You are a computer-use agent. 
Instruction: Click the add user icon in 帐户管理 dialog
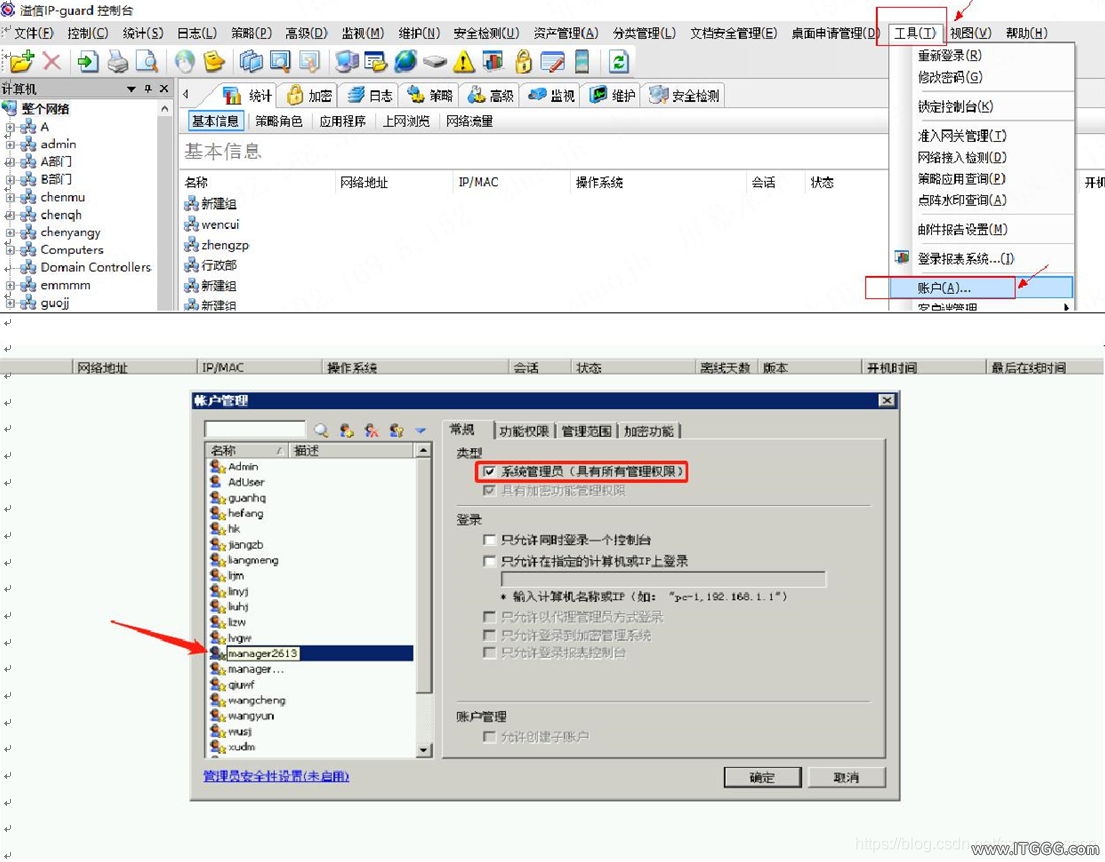[346, 430]
